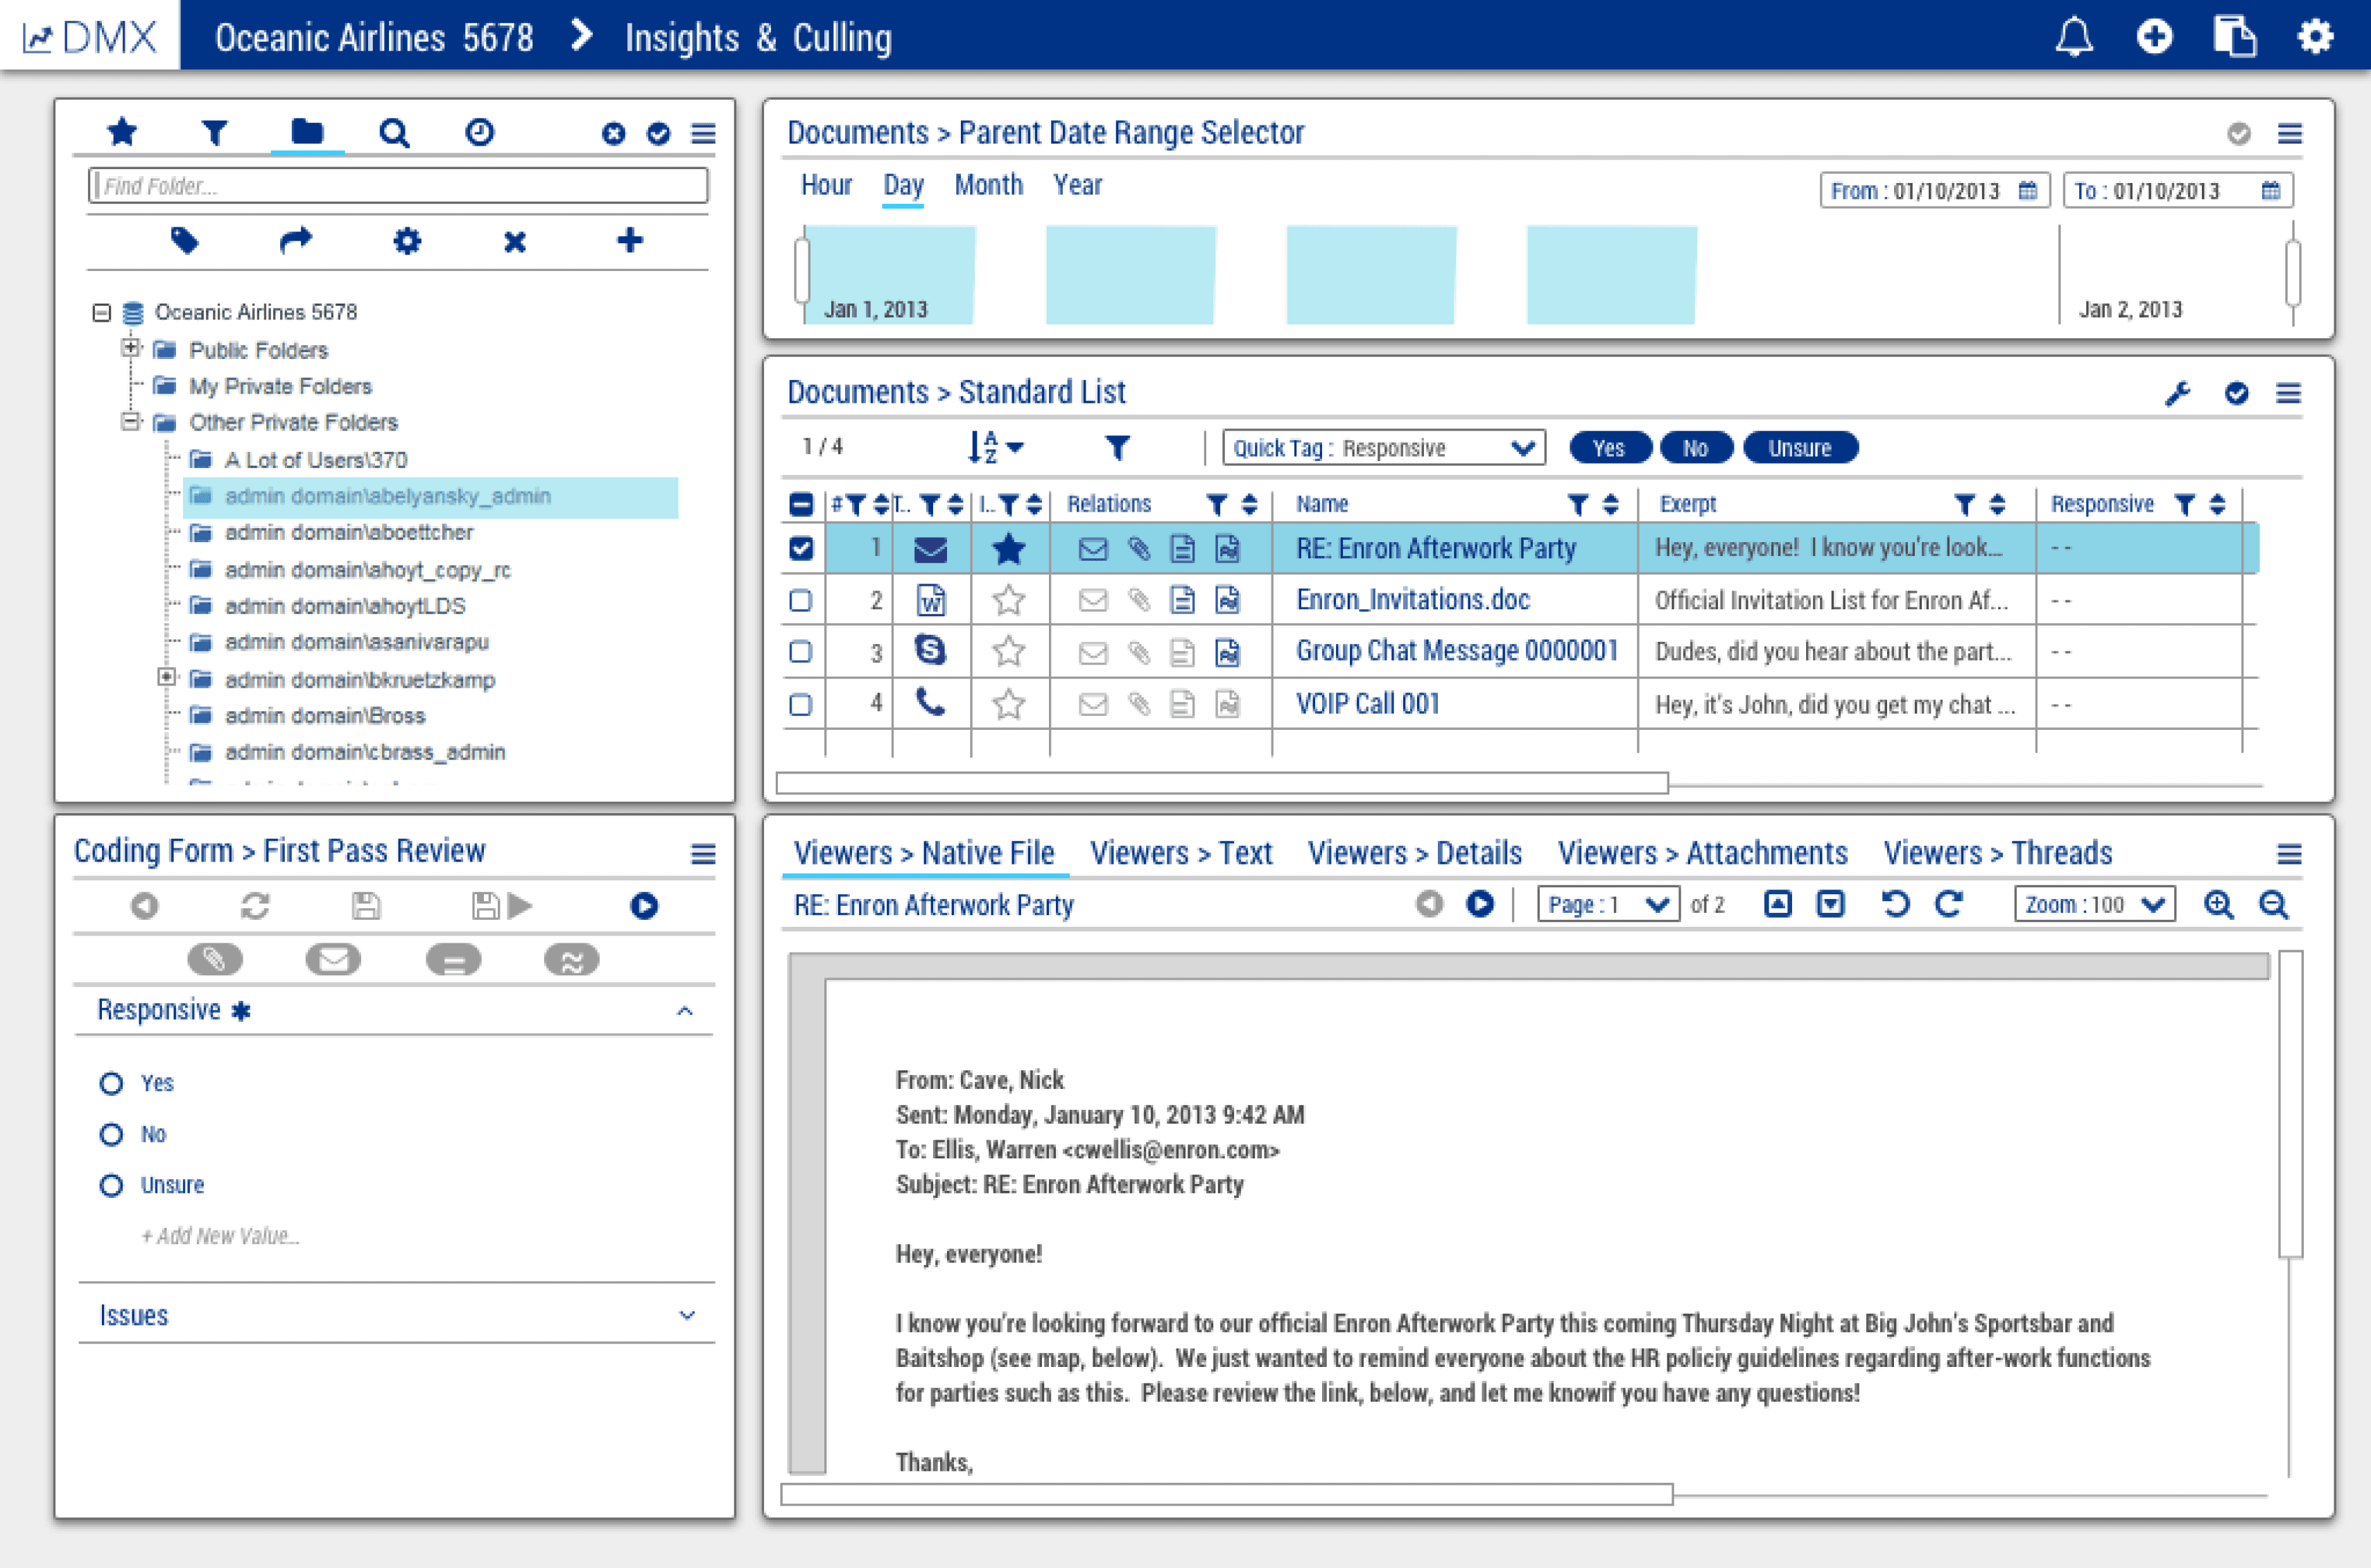This screenshot has height=1568, width=2371.
Task: Select the Unsure radio under Responsive
Action: click(111, 1185)
